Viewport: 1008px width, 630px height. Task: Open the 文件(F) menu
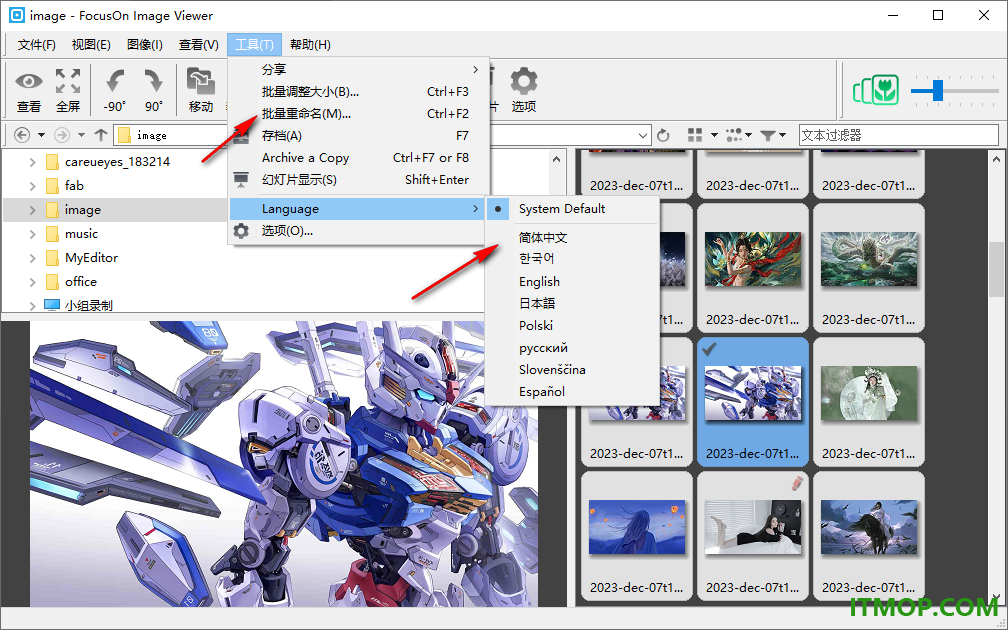pyautogui.click(x=36, y=44)
